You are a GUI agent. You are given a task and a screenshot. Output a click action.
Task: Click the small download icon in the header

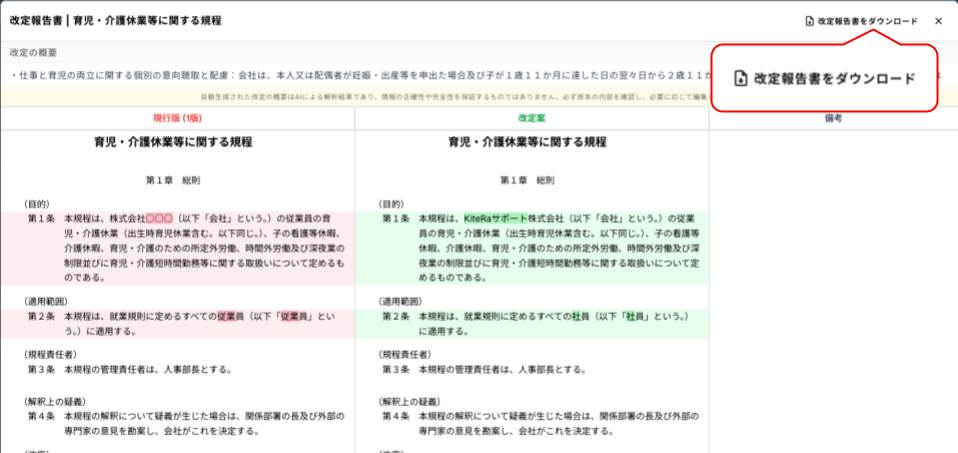click(809, 21)
